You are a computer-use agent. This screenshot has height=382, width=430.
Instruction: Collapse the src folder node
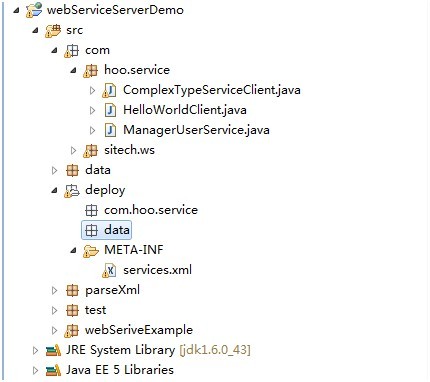(35, 31)
